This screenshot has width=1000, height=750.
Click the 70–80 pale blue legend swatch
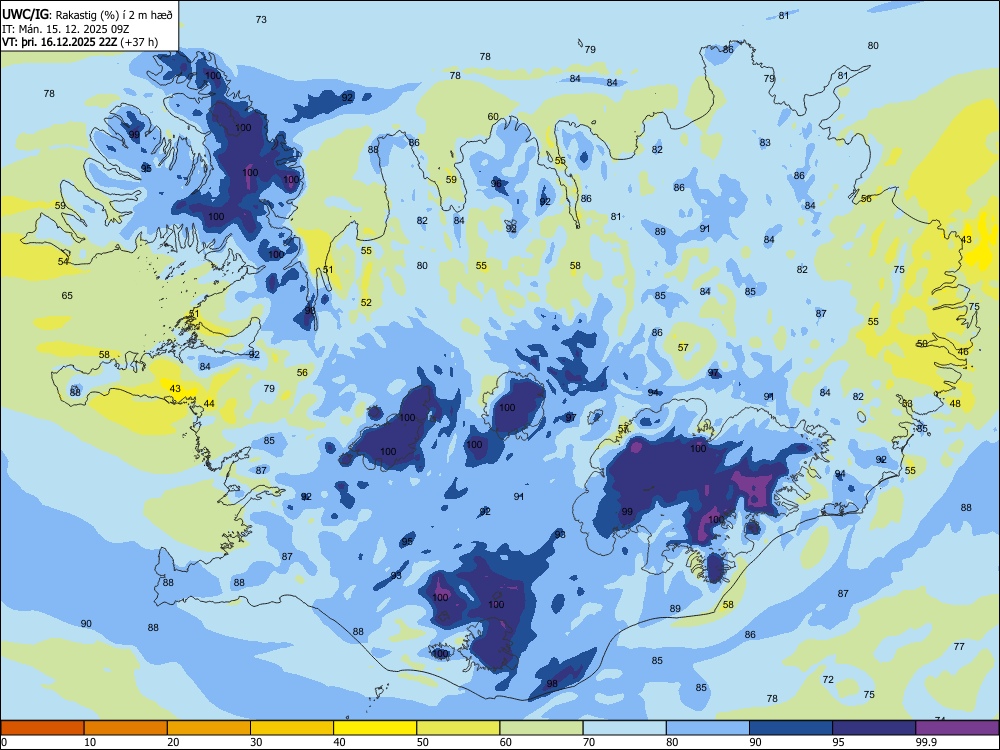pyautogui.click(x=624, y=728)
